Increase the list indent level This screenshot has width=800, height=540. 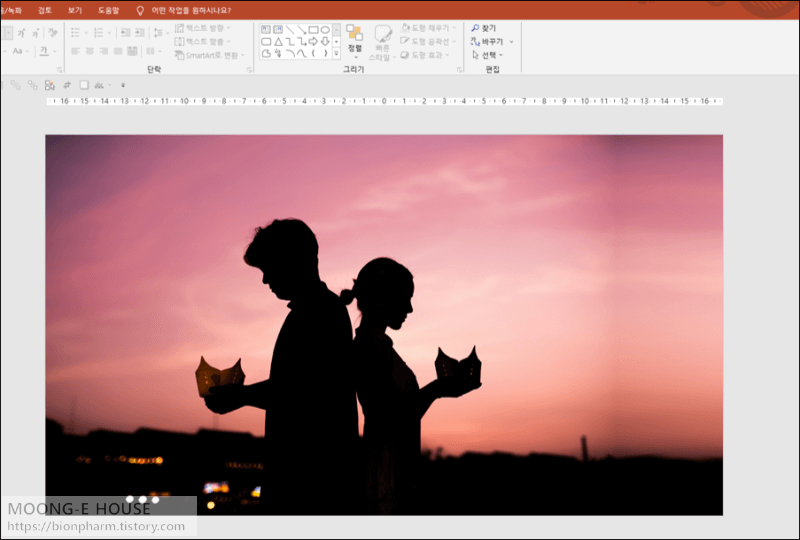click(x=140, y=33)
